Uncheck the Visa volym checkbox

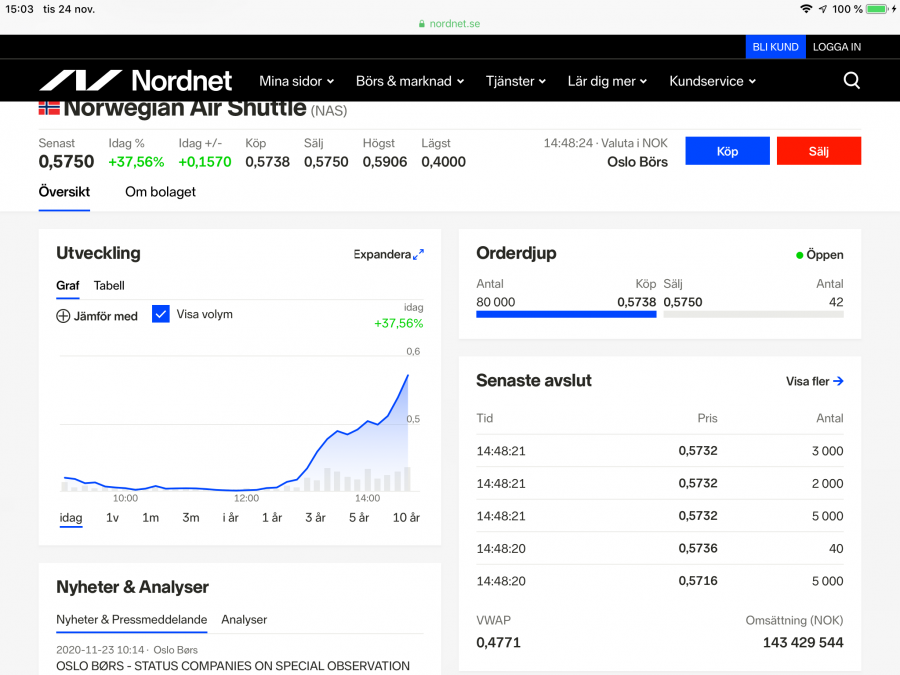coord(161,314)
